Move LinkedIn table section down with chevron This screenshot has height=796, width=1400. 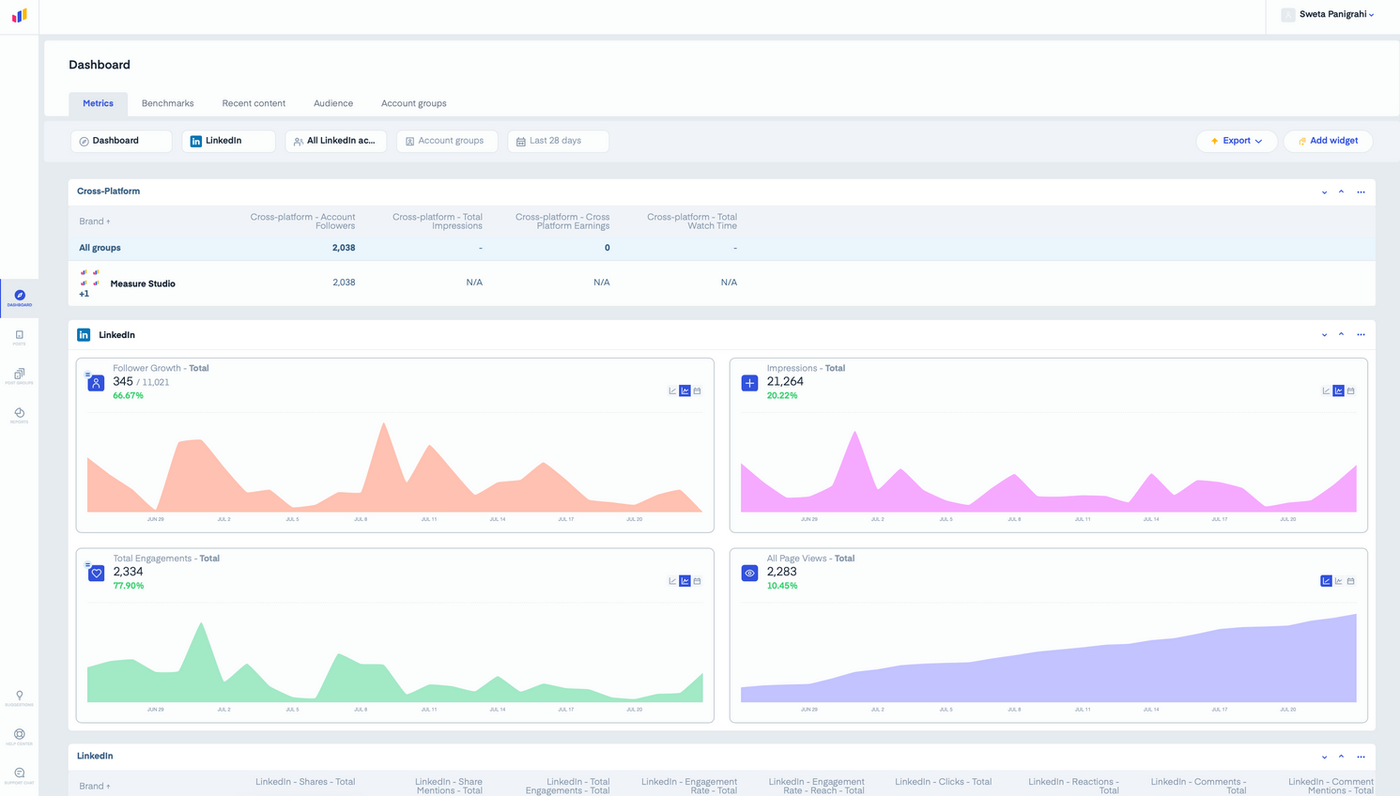click(x=1325, y=757)
